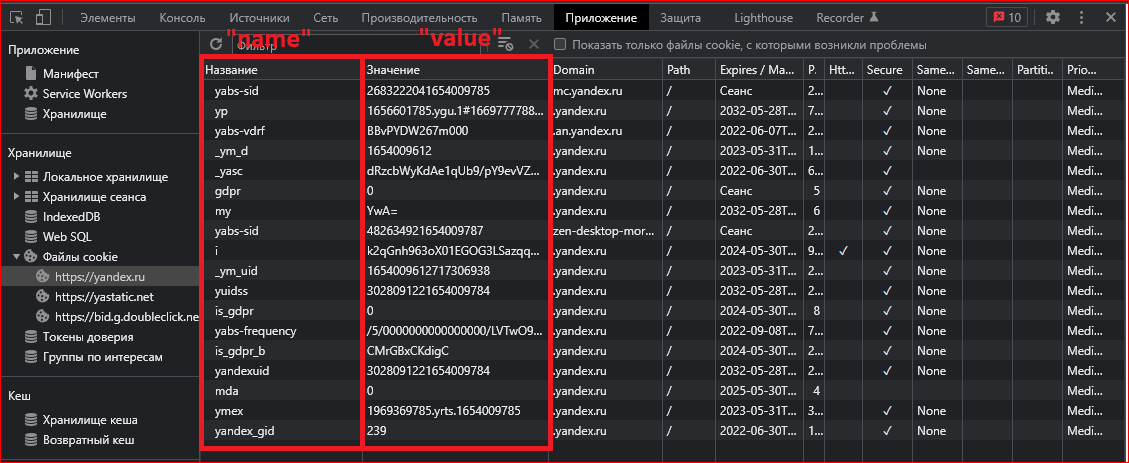Switch to the Консоль tab
The image size is (1129, 463).
click(x=182, y=17)
